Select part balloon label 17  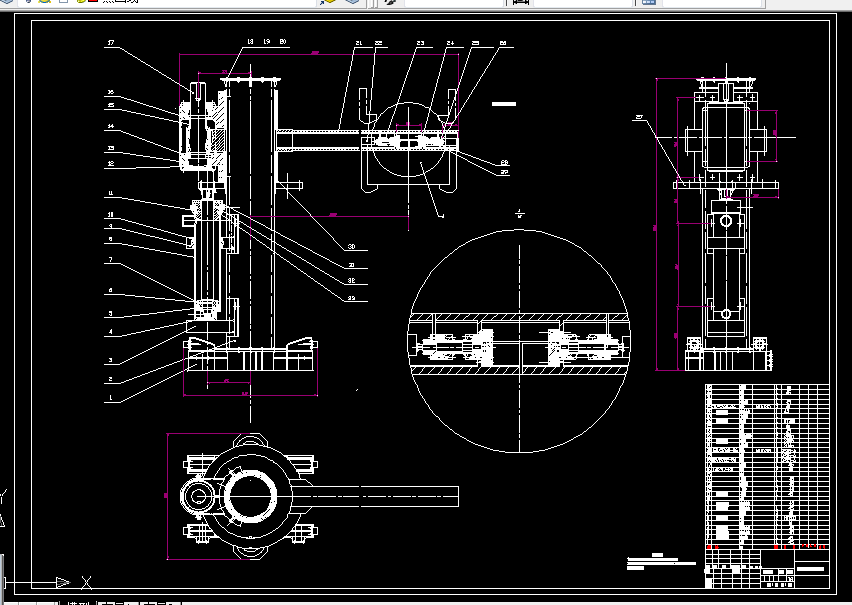(111, 42)
